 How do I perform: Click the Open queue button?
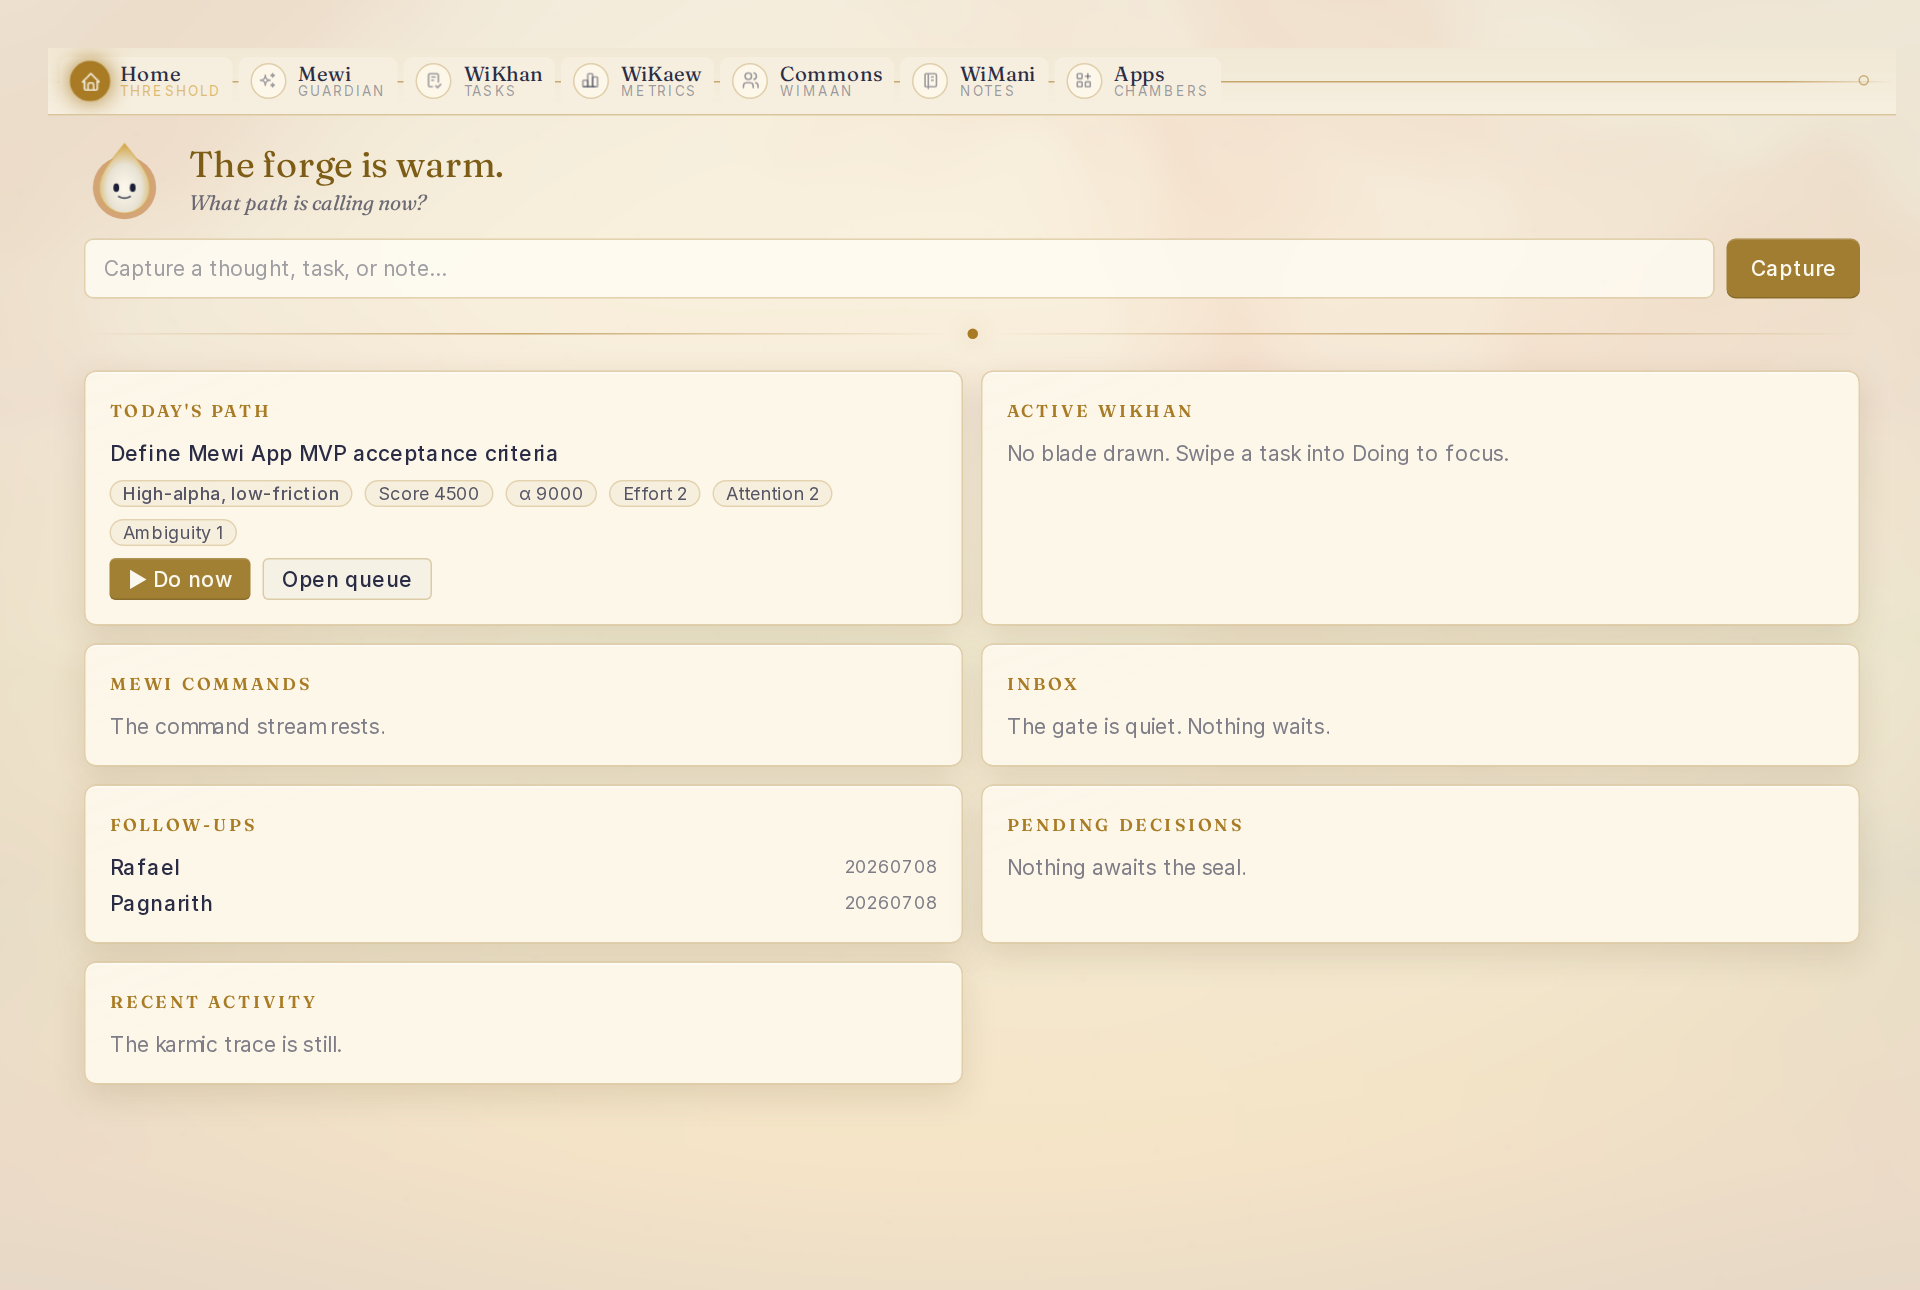[x=347, y=579]
